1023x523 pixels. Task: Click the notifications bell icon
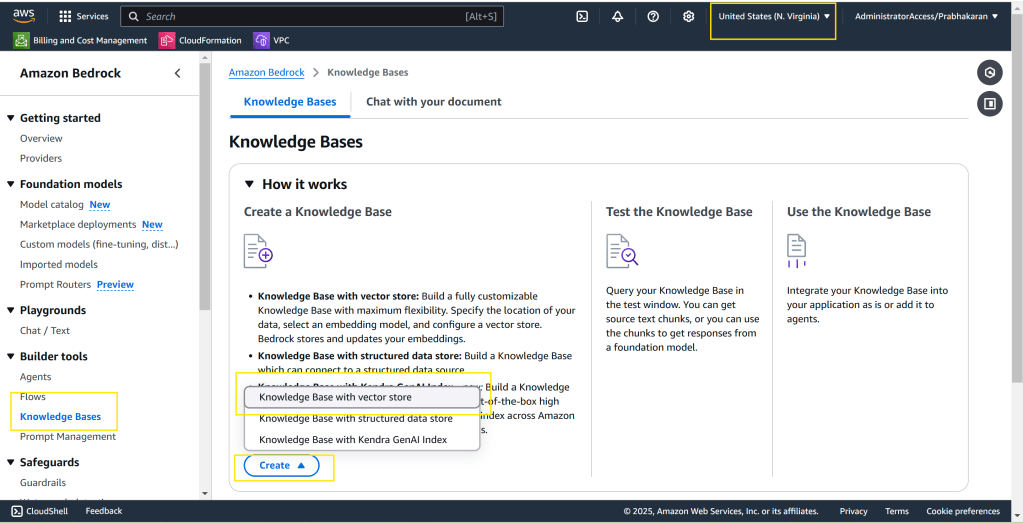coord(617,16)
